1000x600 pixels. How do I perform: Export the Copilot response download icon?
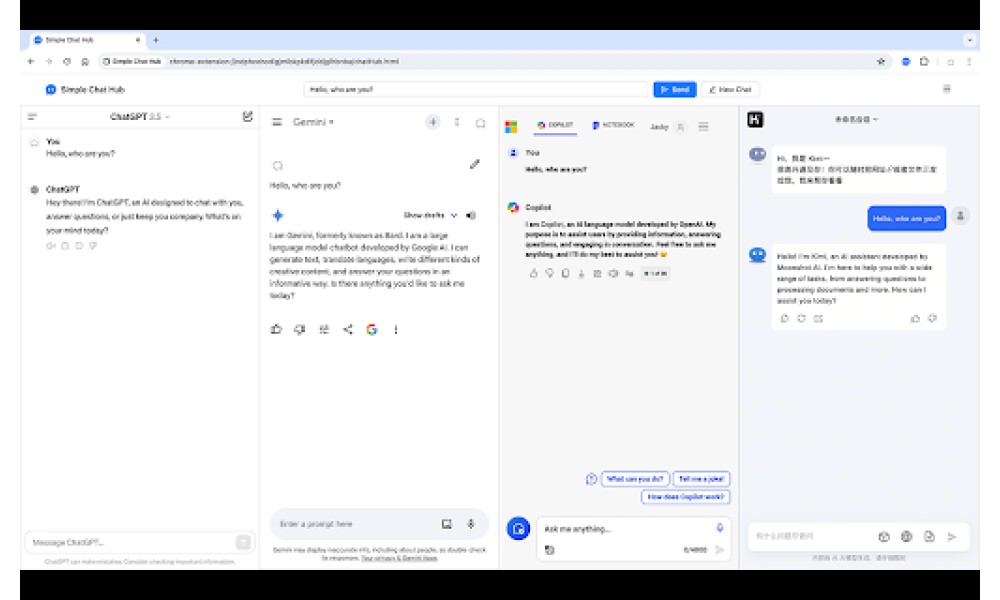coord(582,274)
